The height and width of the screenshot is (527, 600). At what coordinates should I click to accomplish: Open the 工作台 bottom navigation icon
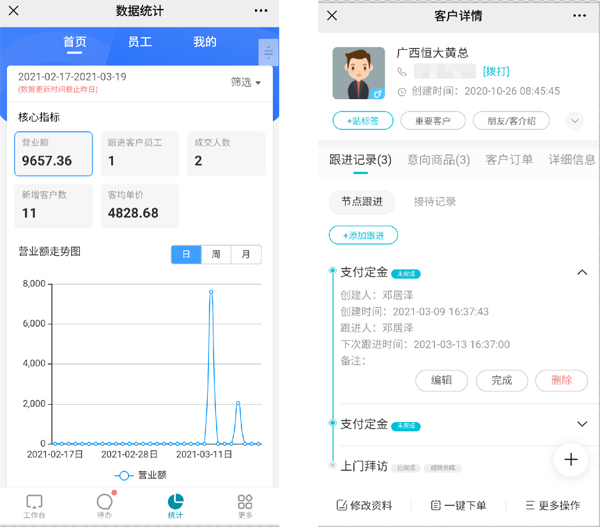click(x=34, y=506)
